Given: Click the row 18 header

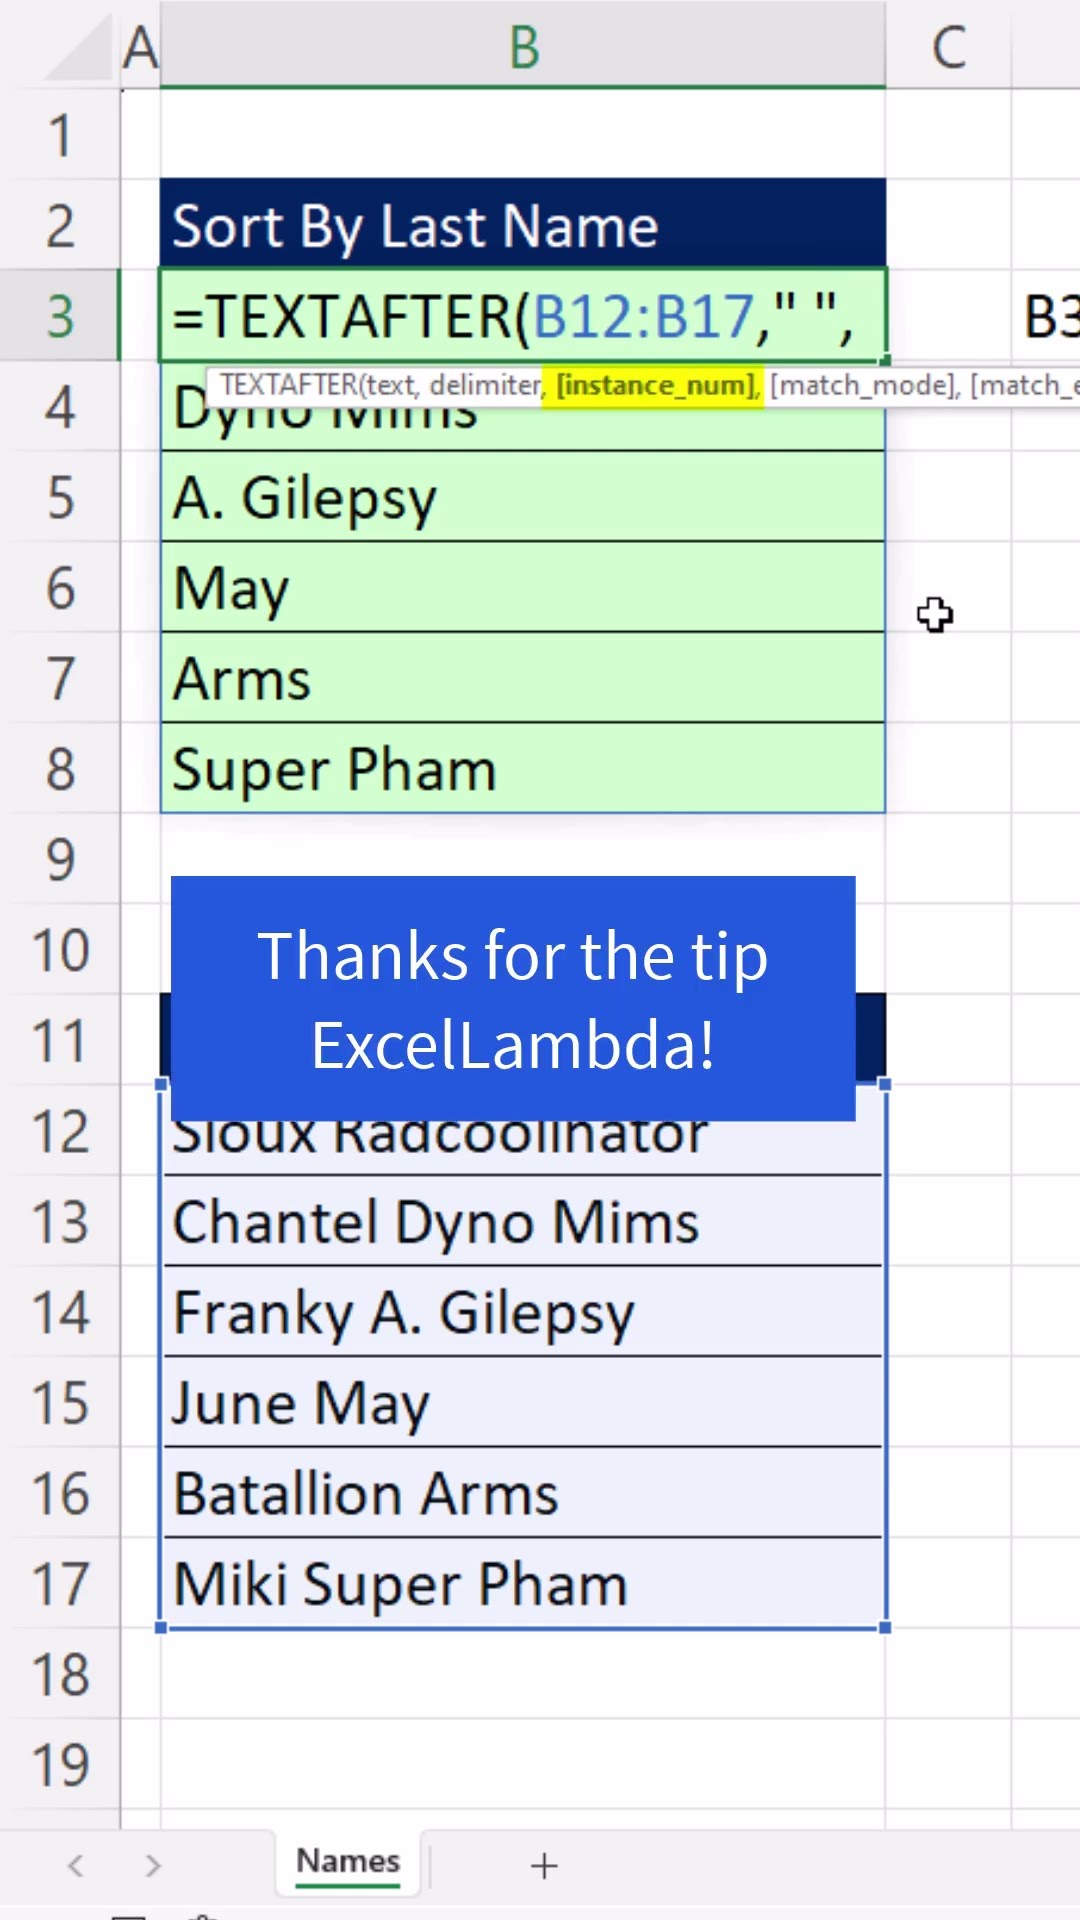Looking at the screenshot, I should coord(60,1675).
